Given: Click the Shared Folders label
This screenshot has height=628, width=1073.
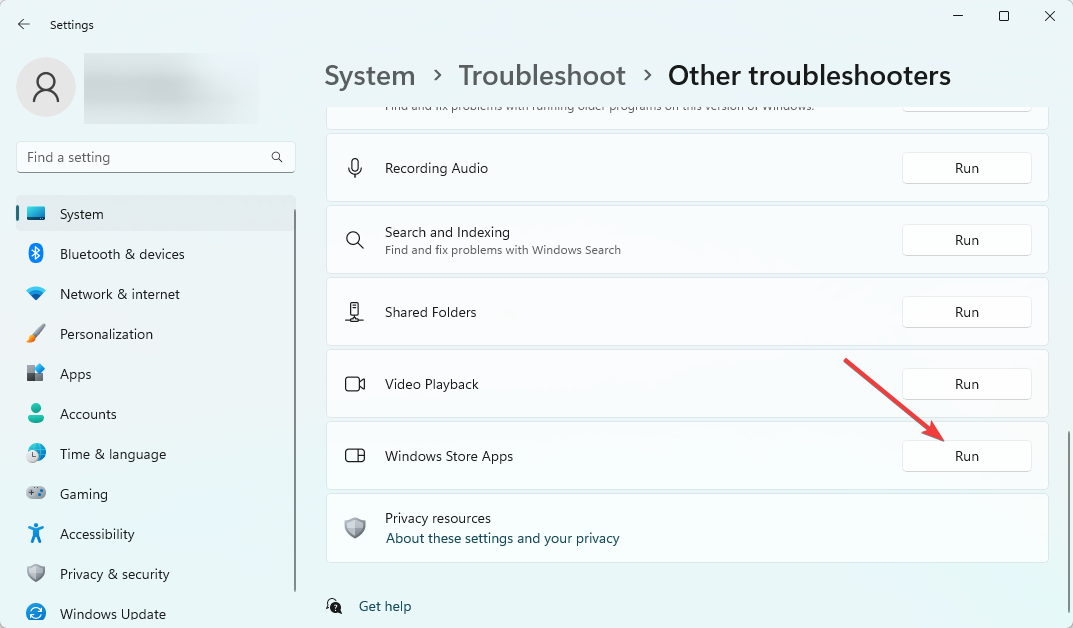Looking at the screenshot, I should [430, 312].
